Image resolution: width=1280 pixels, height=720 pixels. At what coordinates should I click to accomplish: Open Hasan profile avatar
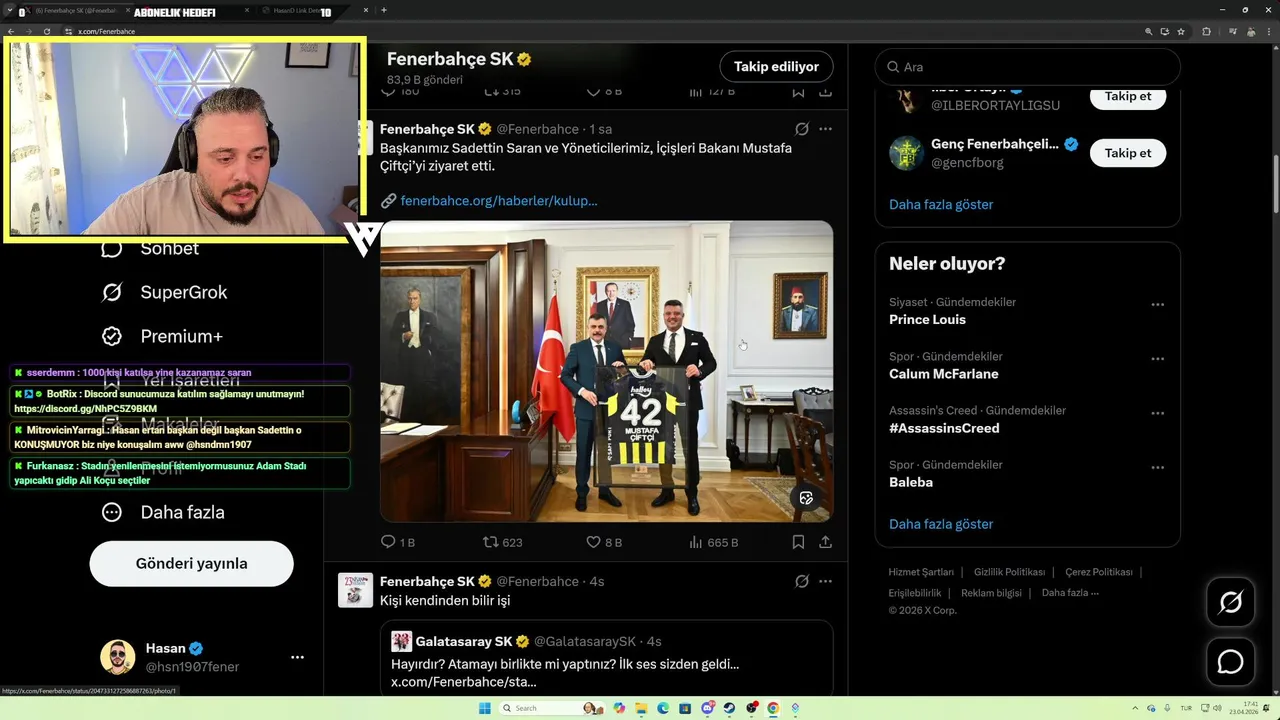tap(117, 657)
